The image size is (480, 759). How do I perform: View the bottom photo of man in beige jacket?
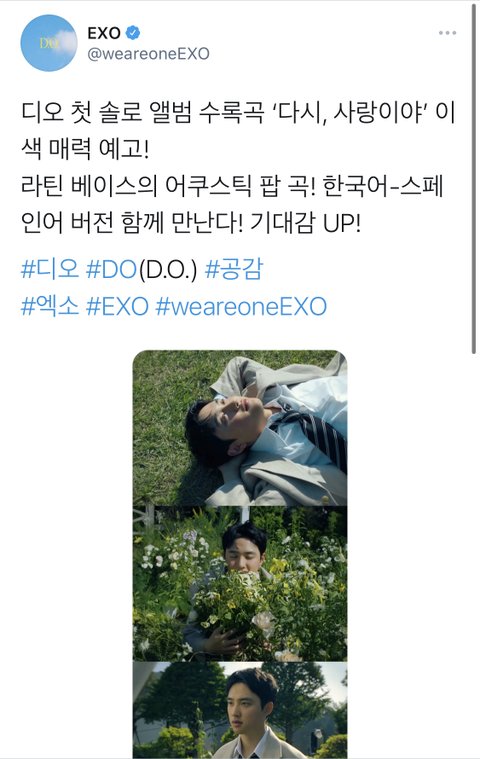pos(240,710)
